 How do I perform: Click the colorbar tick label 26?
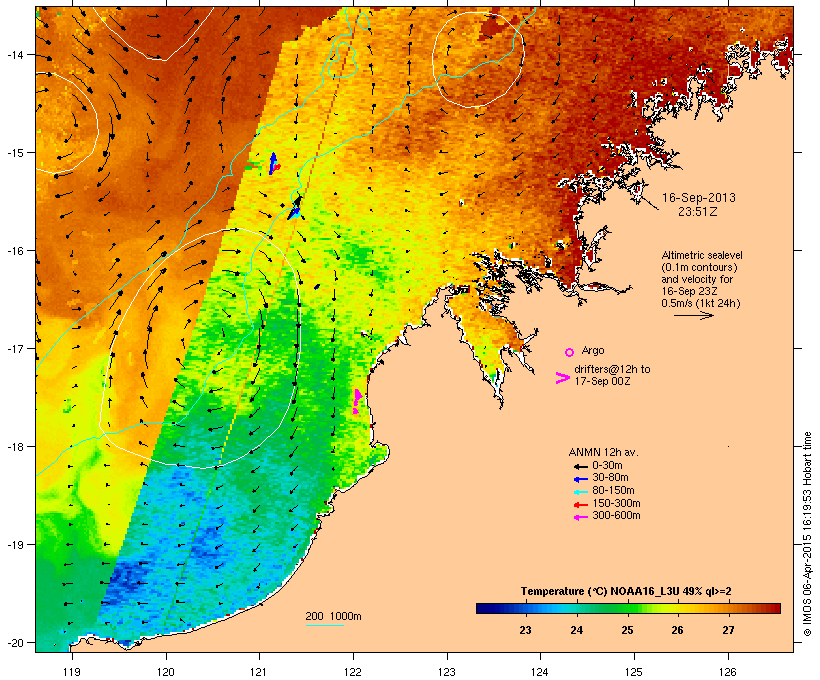point(677,630)
